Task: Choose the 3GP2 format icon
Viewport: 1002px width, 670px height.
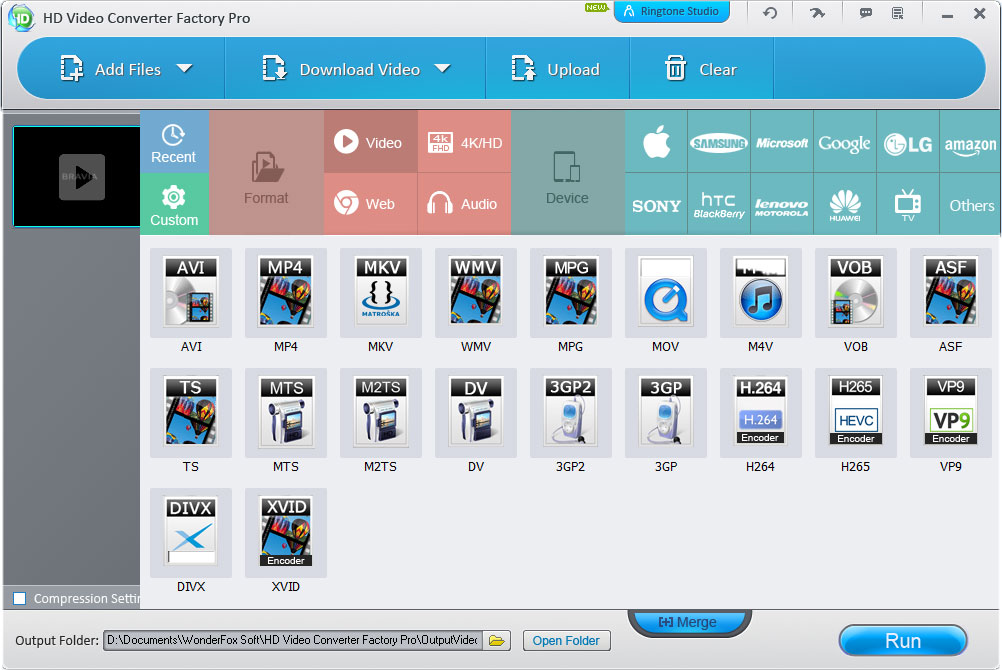Action: [571, 413]
